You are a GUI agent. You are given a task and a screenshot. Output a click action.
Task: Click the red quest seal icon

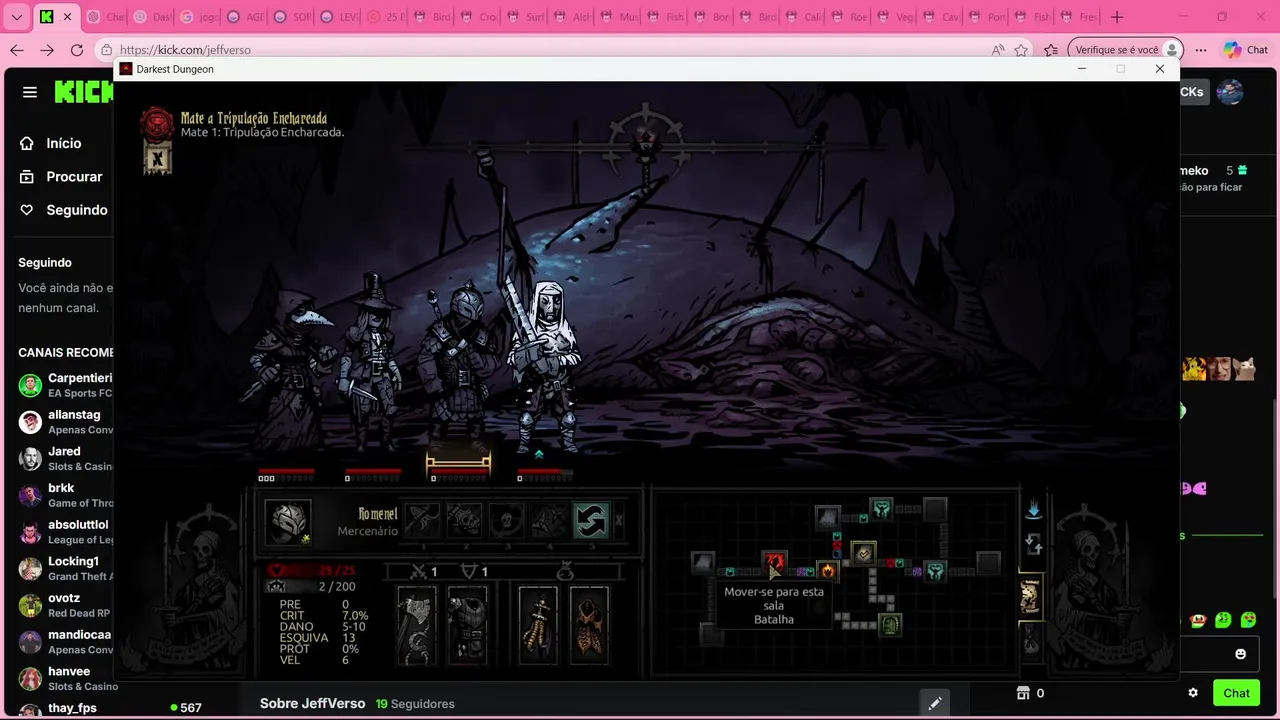point(156,124)
